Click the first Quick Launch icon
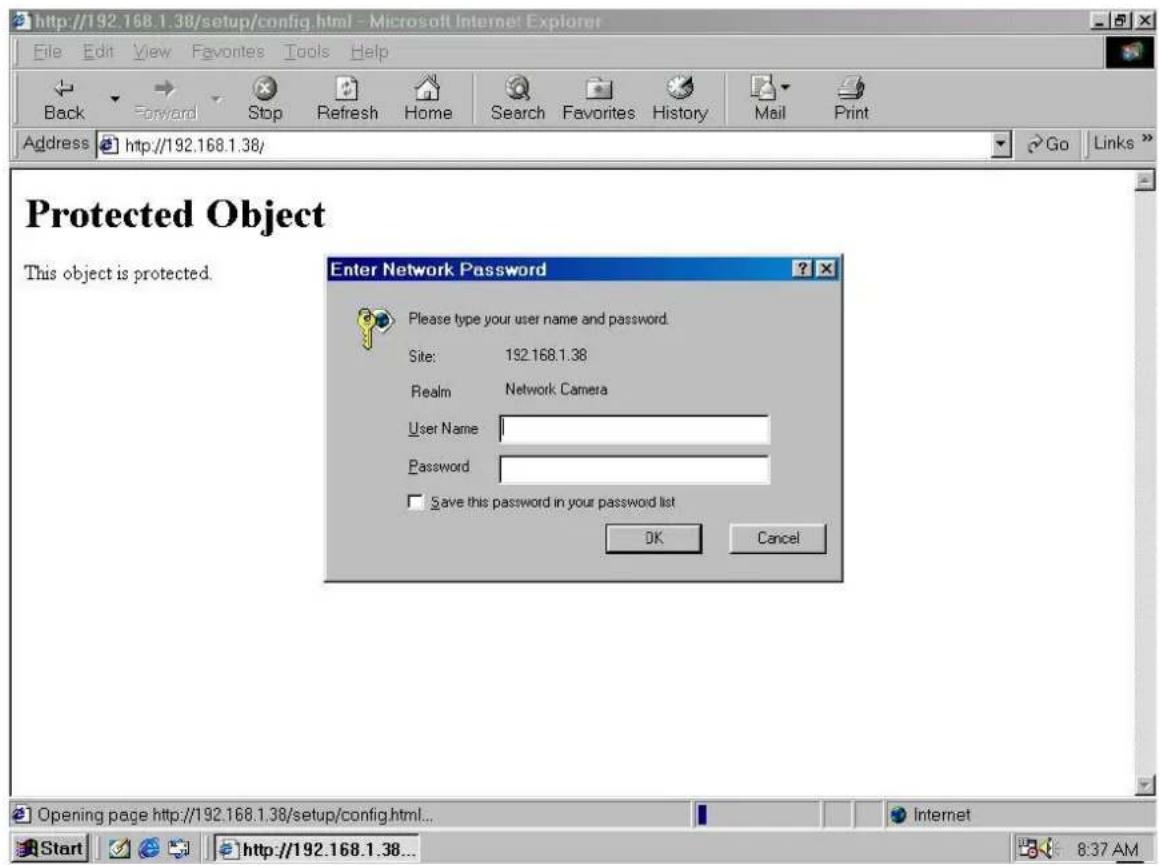Image resolution: width=1159 pixels, height=865 pixels. [119, 849]
